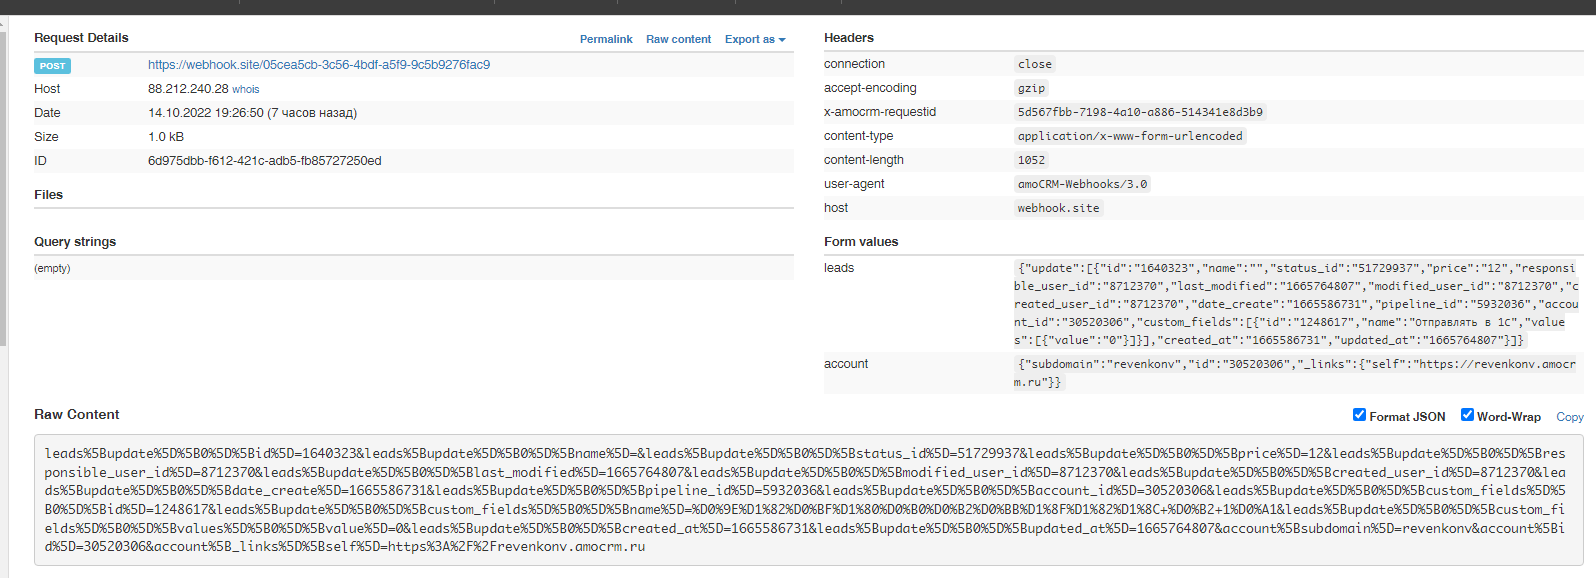Toggle the Word-Wrap checkbox
The image size is (1596, 578).
pyautogui.click(x=1467, y=415)
